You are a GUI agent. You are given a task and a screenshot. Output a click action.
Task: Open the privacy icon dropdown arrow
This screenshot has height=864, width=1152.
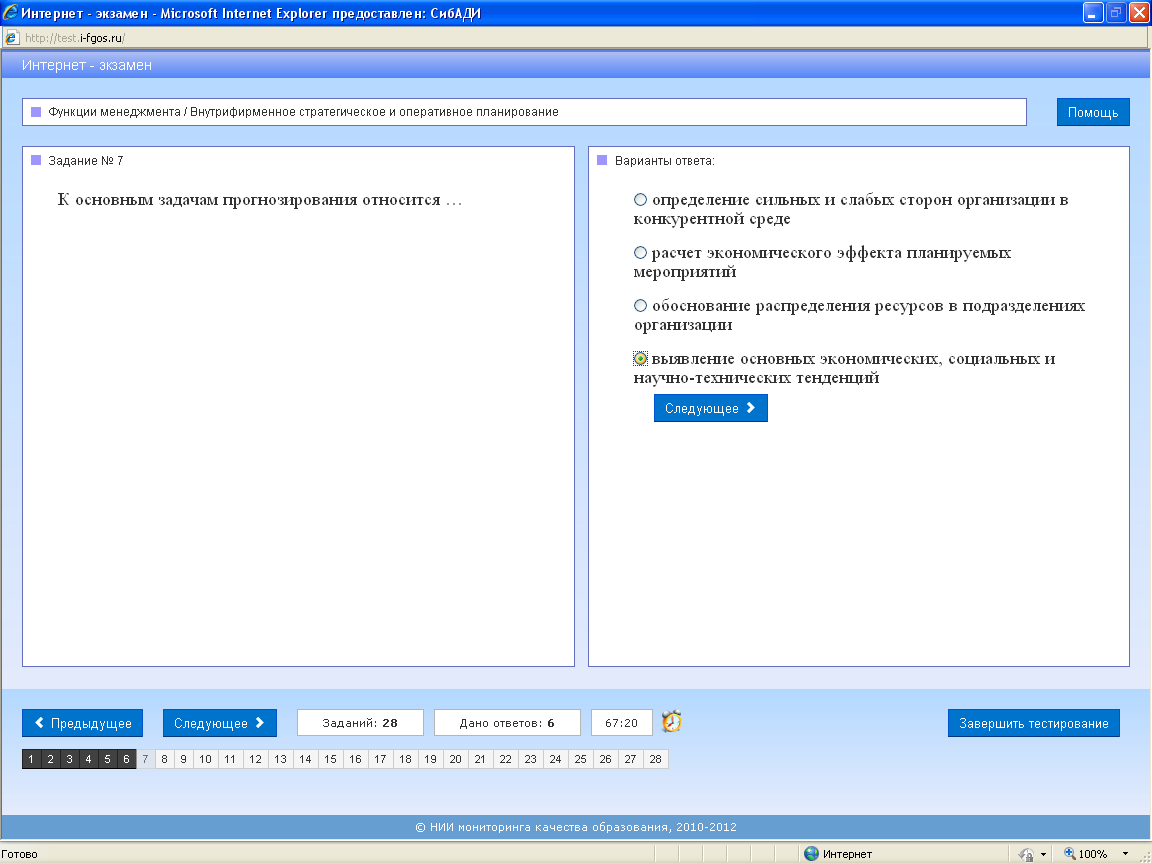1043,854
